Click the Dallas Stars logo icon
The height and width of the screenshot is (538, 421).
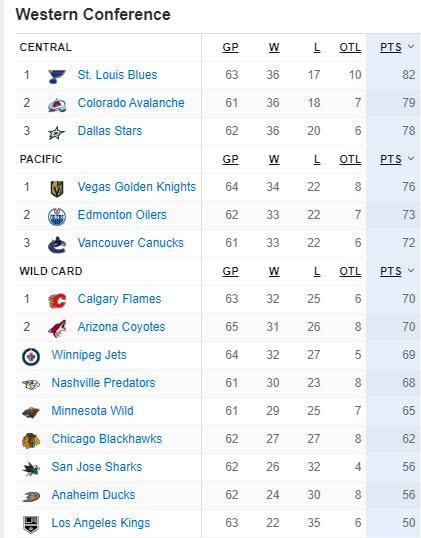point(57,132)
